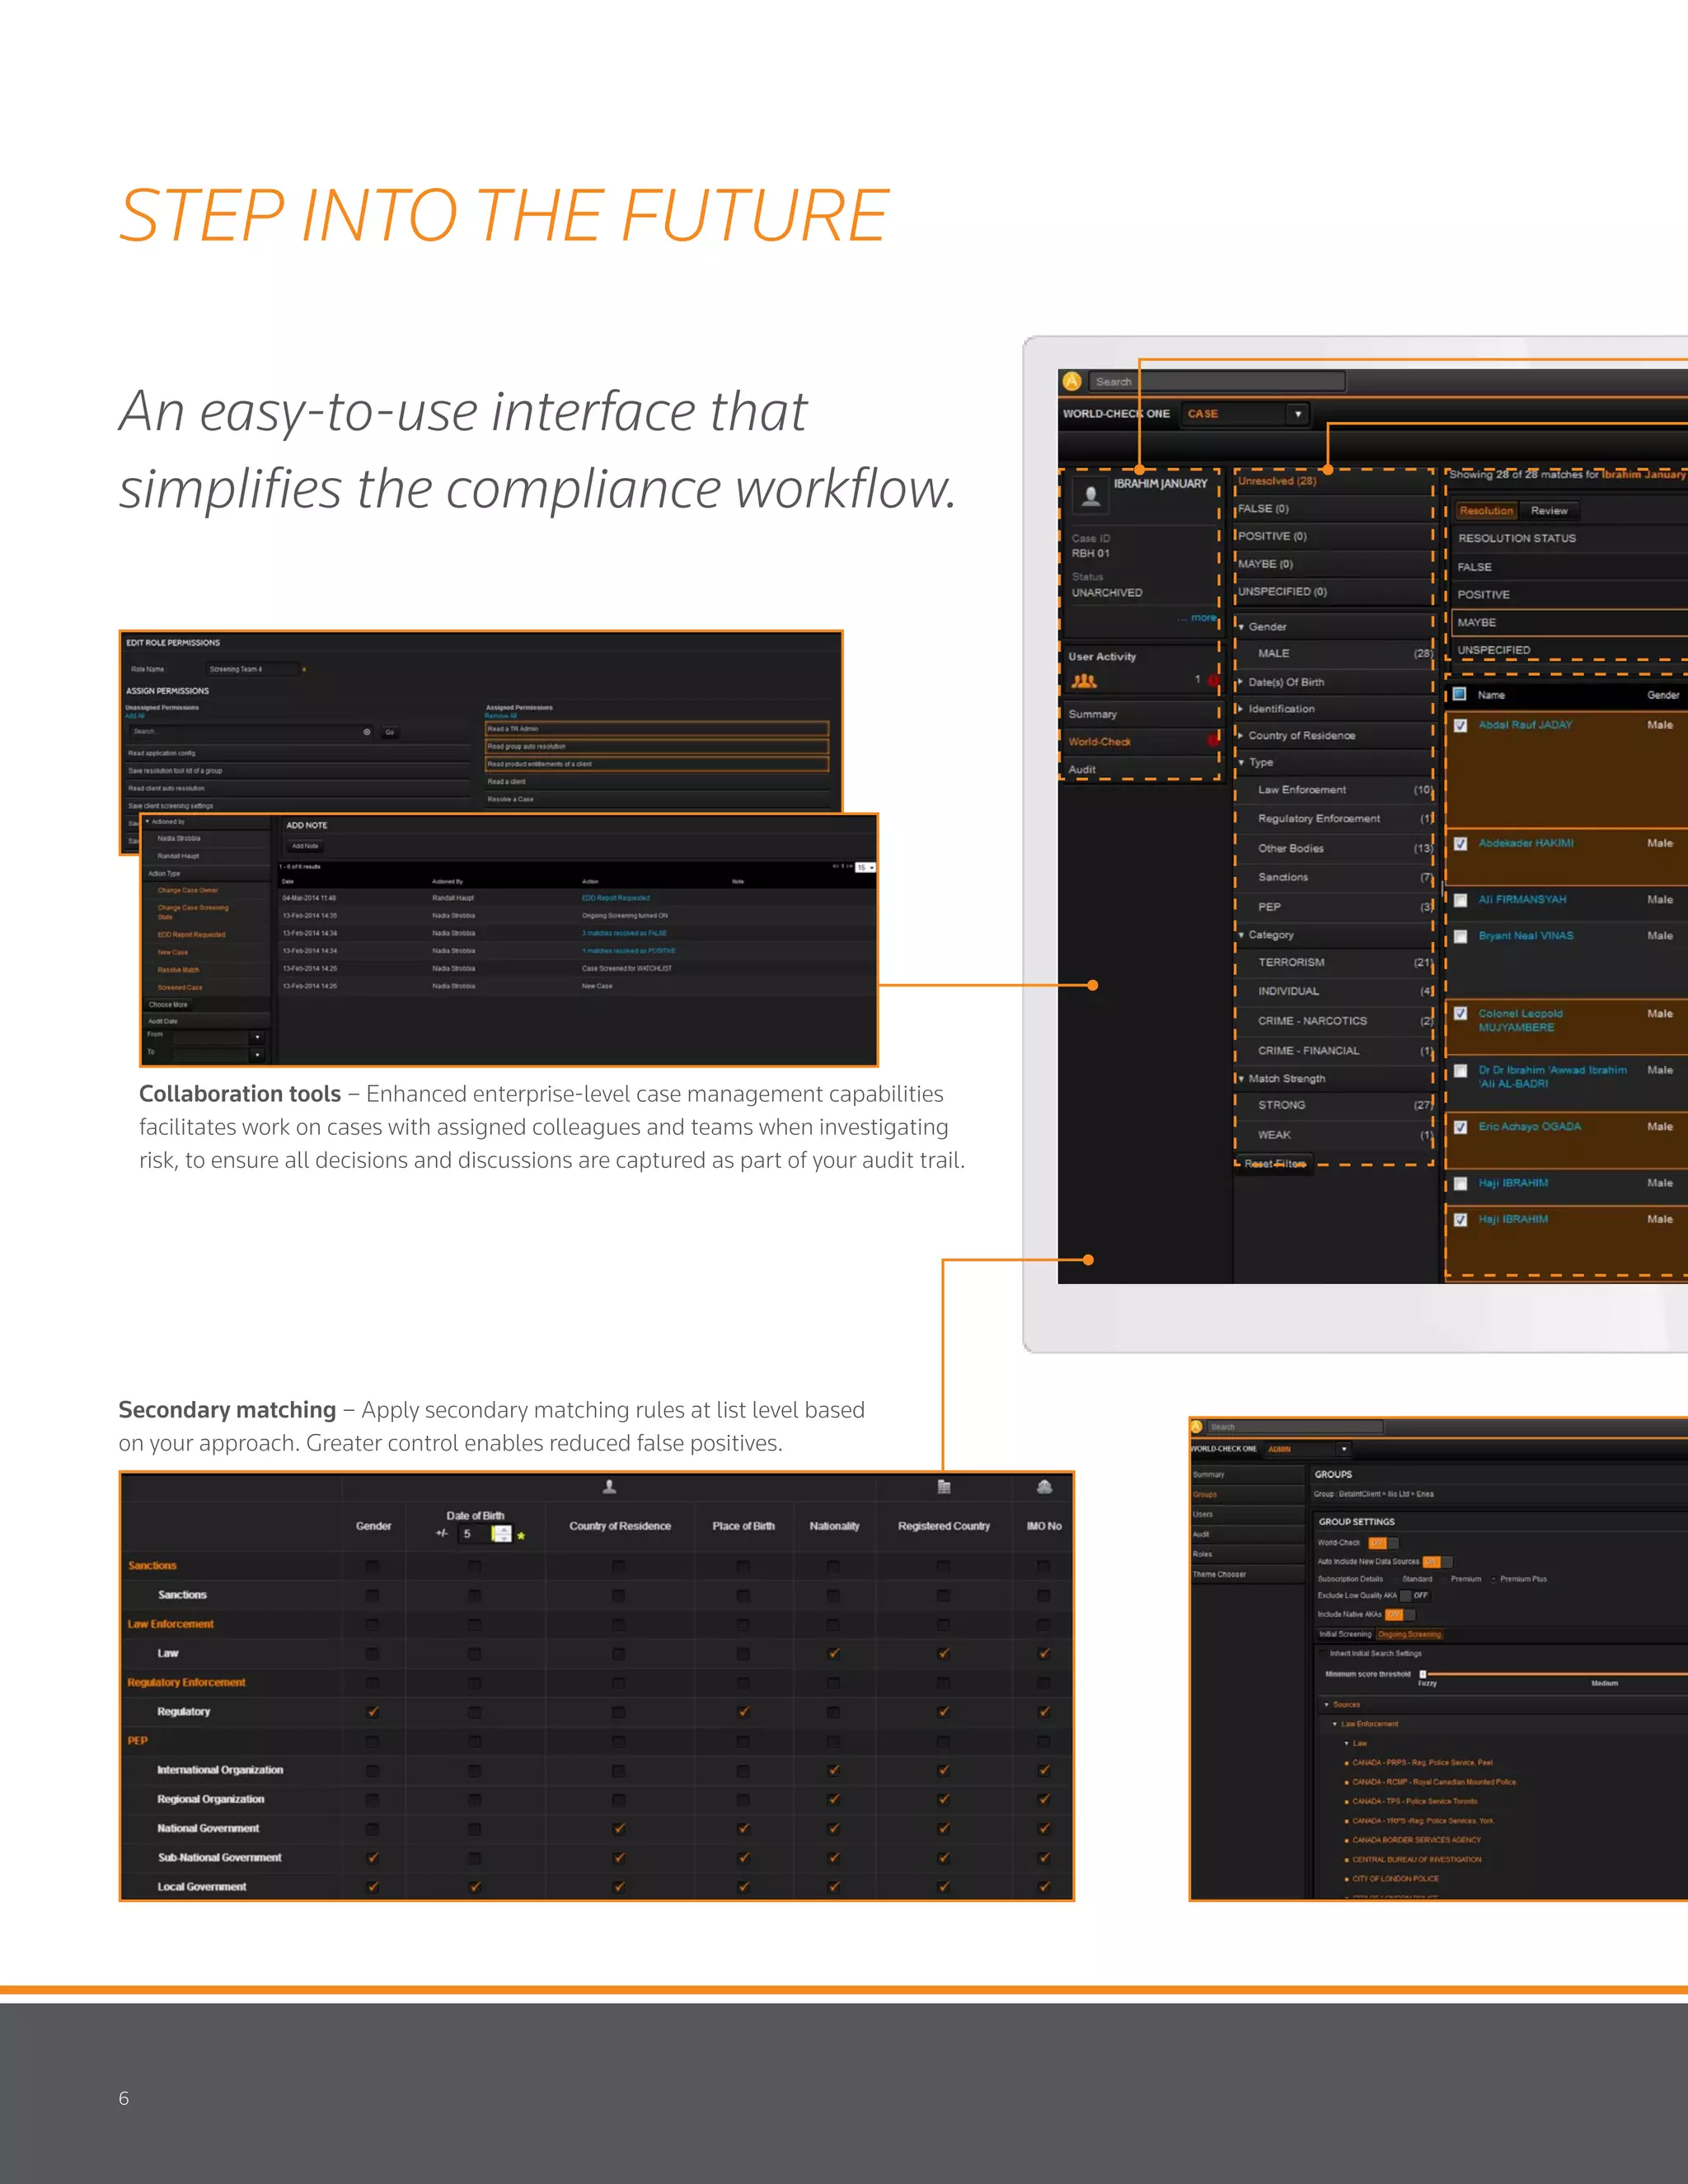1688x2184 pixels.
Task: Click the Reset Filters link
Action: tap(1274, 1164)
